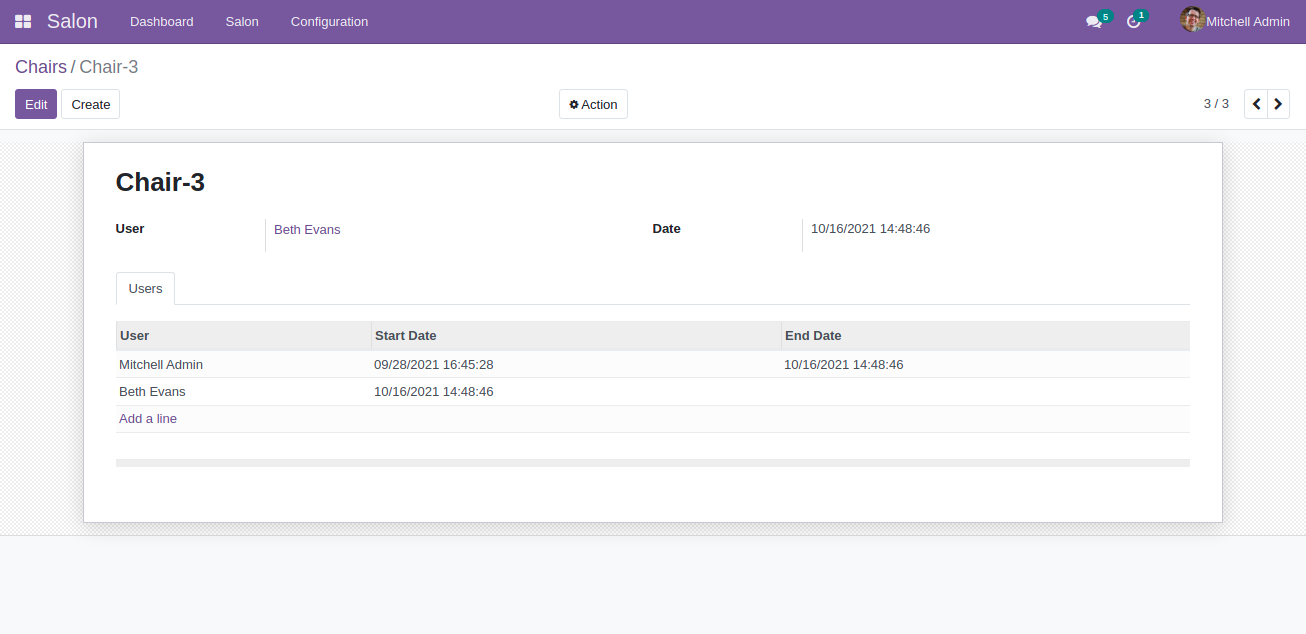The width and height of the screenshot is (1306, 634).
Task: Go to next record arrow
Action: pos(1279,104)
